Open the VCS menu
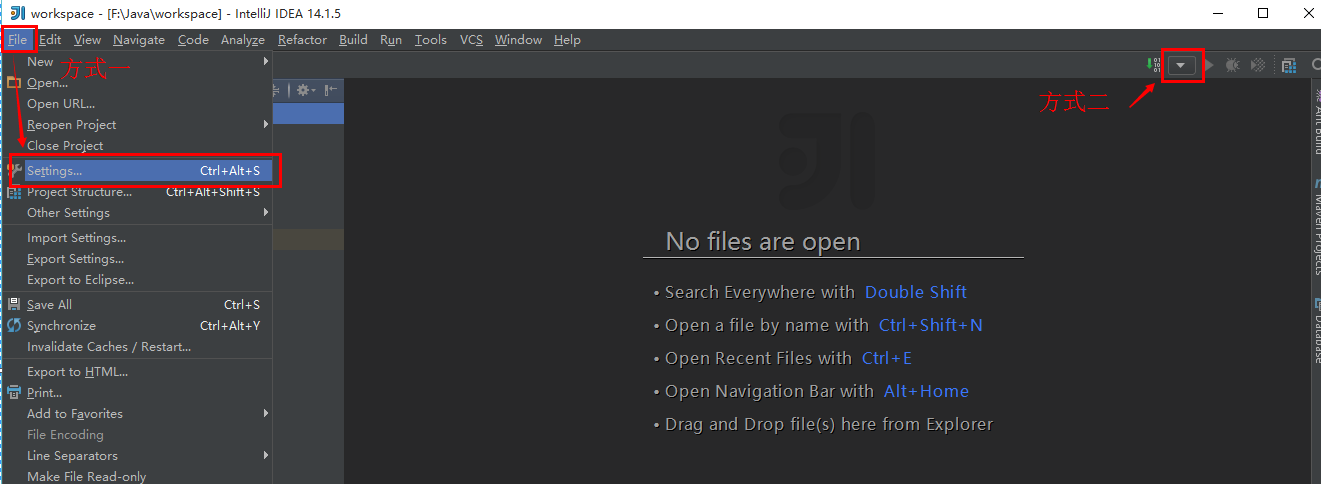The image size is (1321, 484). pos(471,40)
